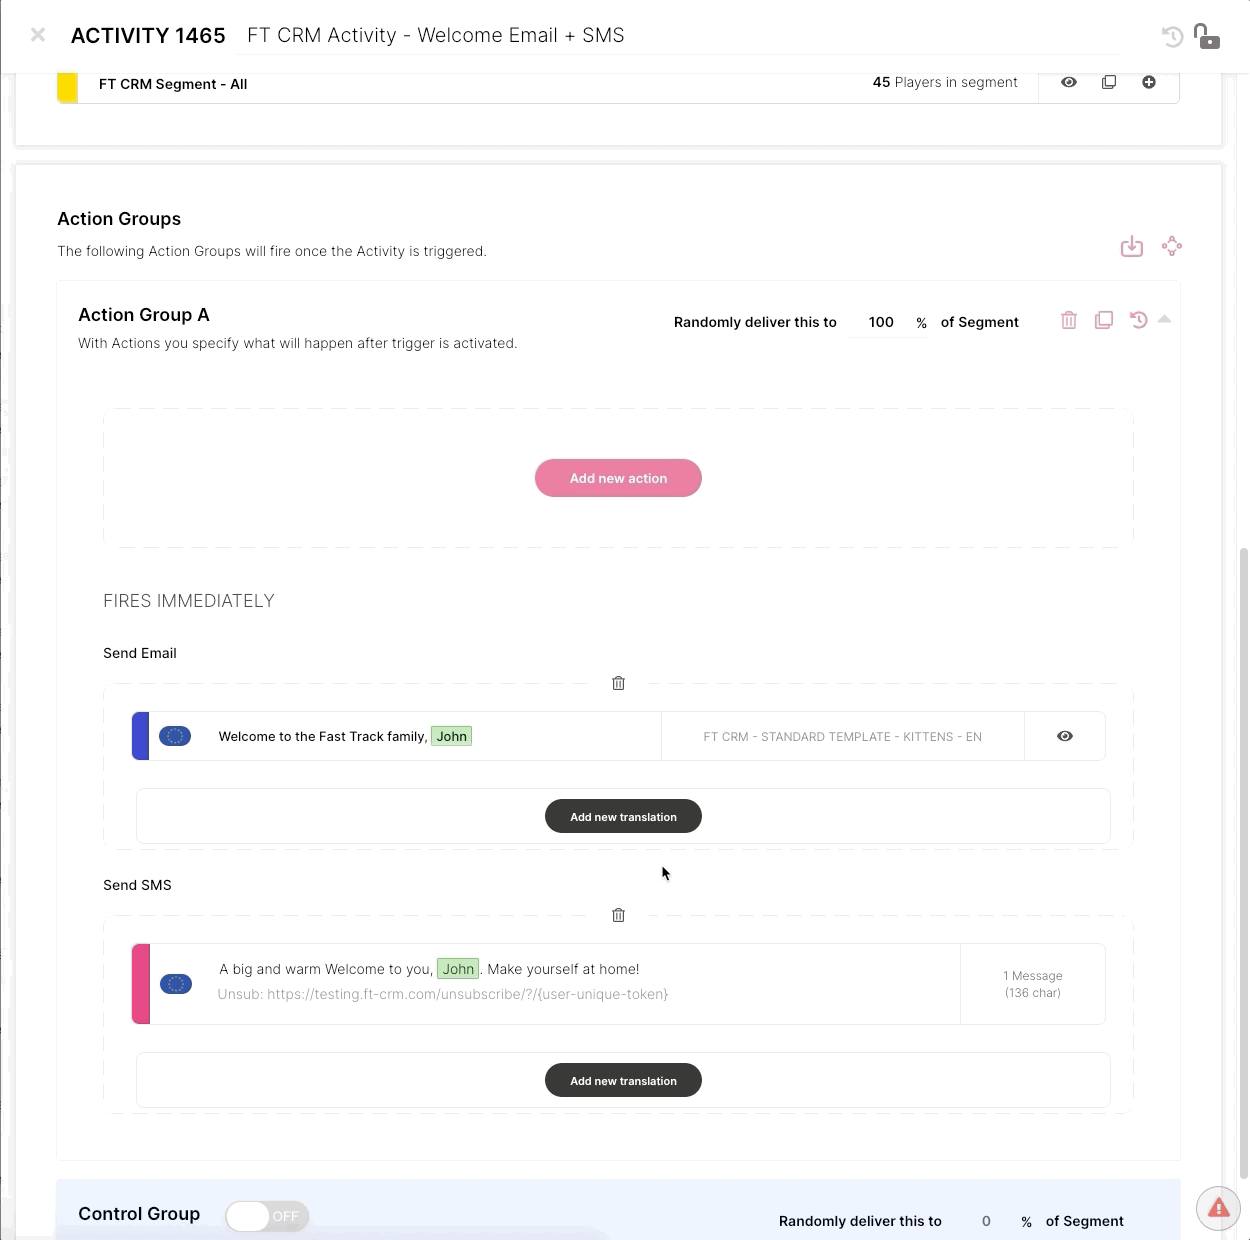Toggle Control Group switch on
This screenshot has width=1250, height=1240.
click(267, 1216)
